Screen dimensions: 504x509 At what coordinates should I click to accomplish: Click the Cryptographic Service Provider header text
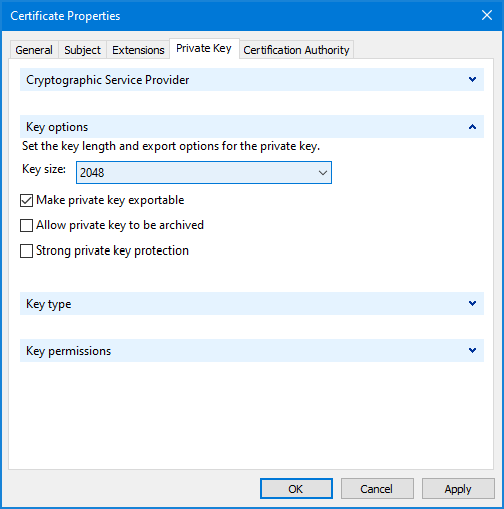coord(108,80)
